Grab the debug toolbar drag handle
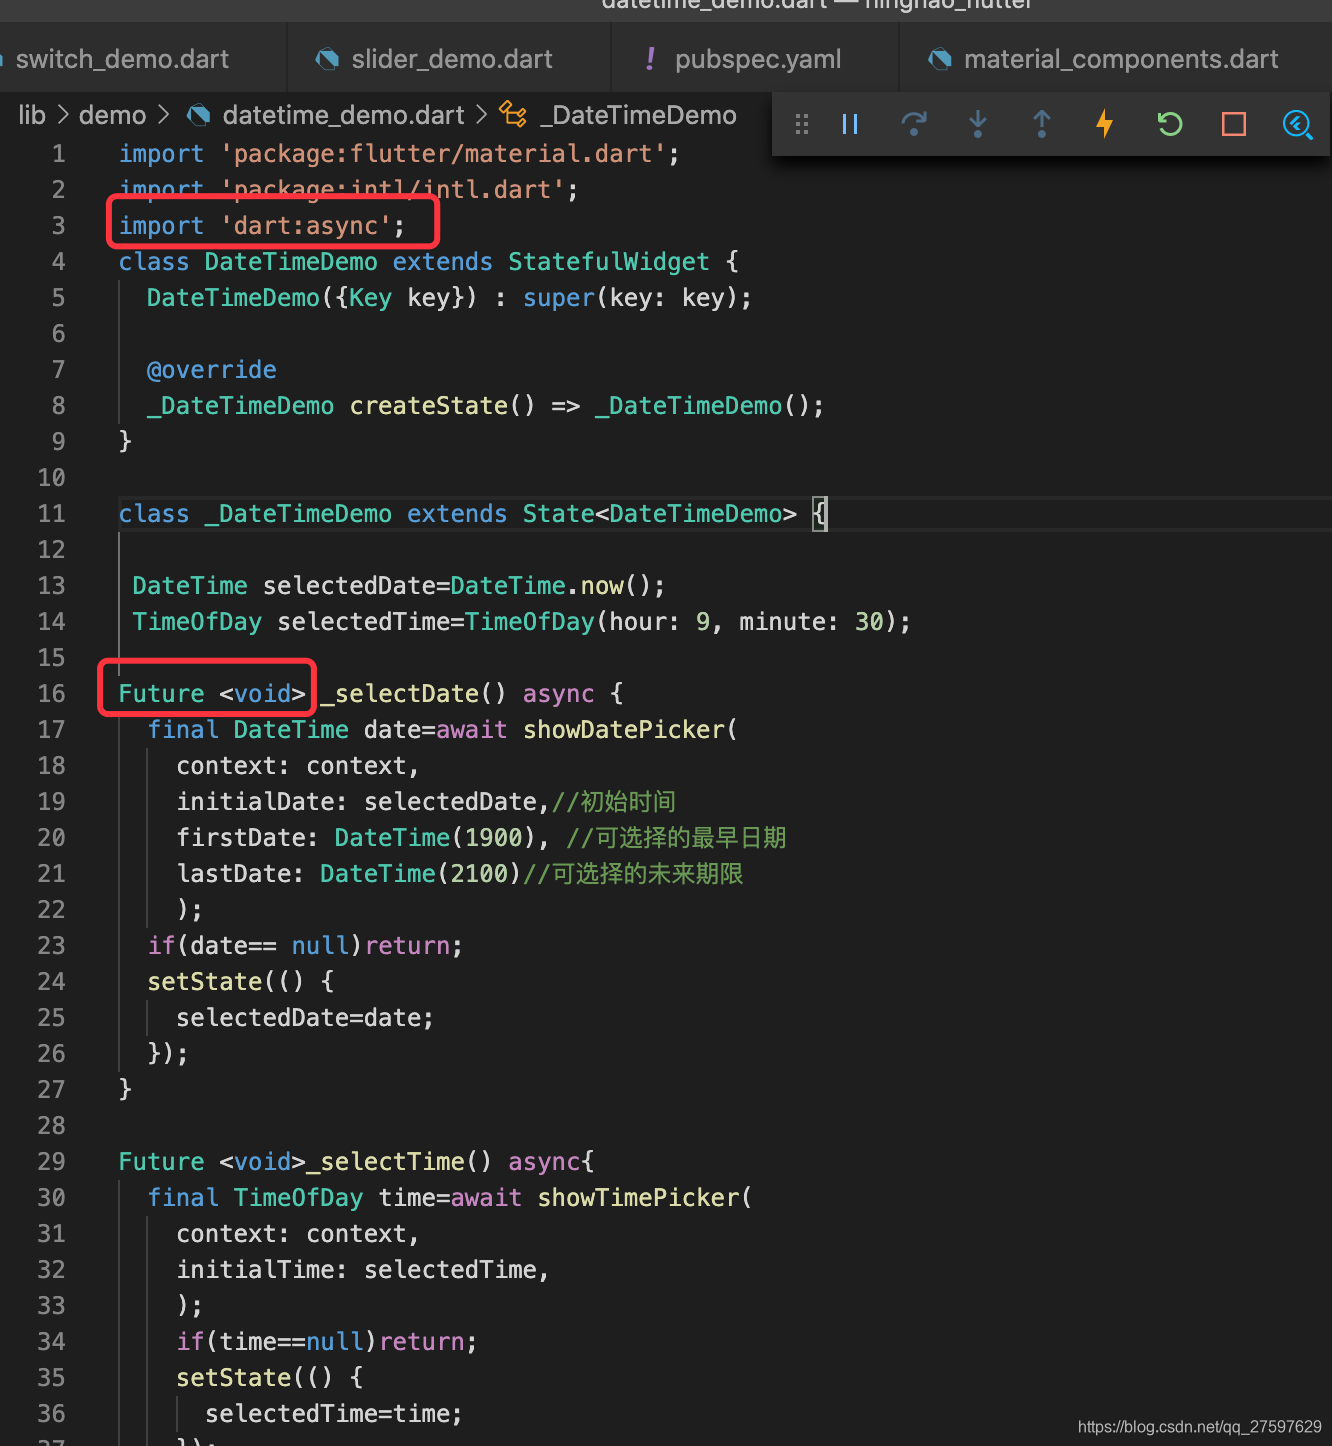This screenshot has width=1332, height=1446. (802, 124)
